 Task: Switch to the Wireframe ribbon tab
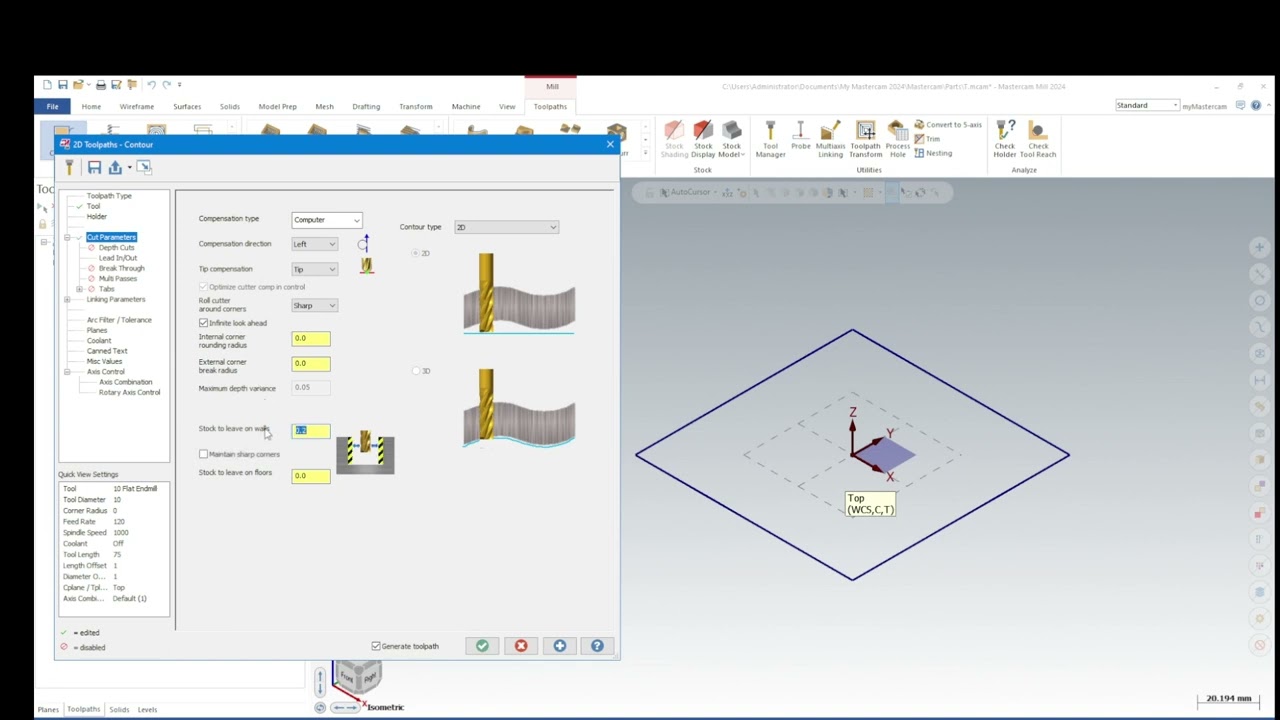coord(137,106)
